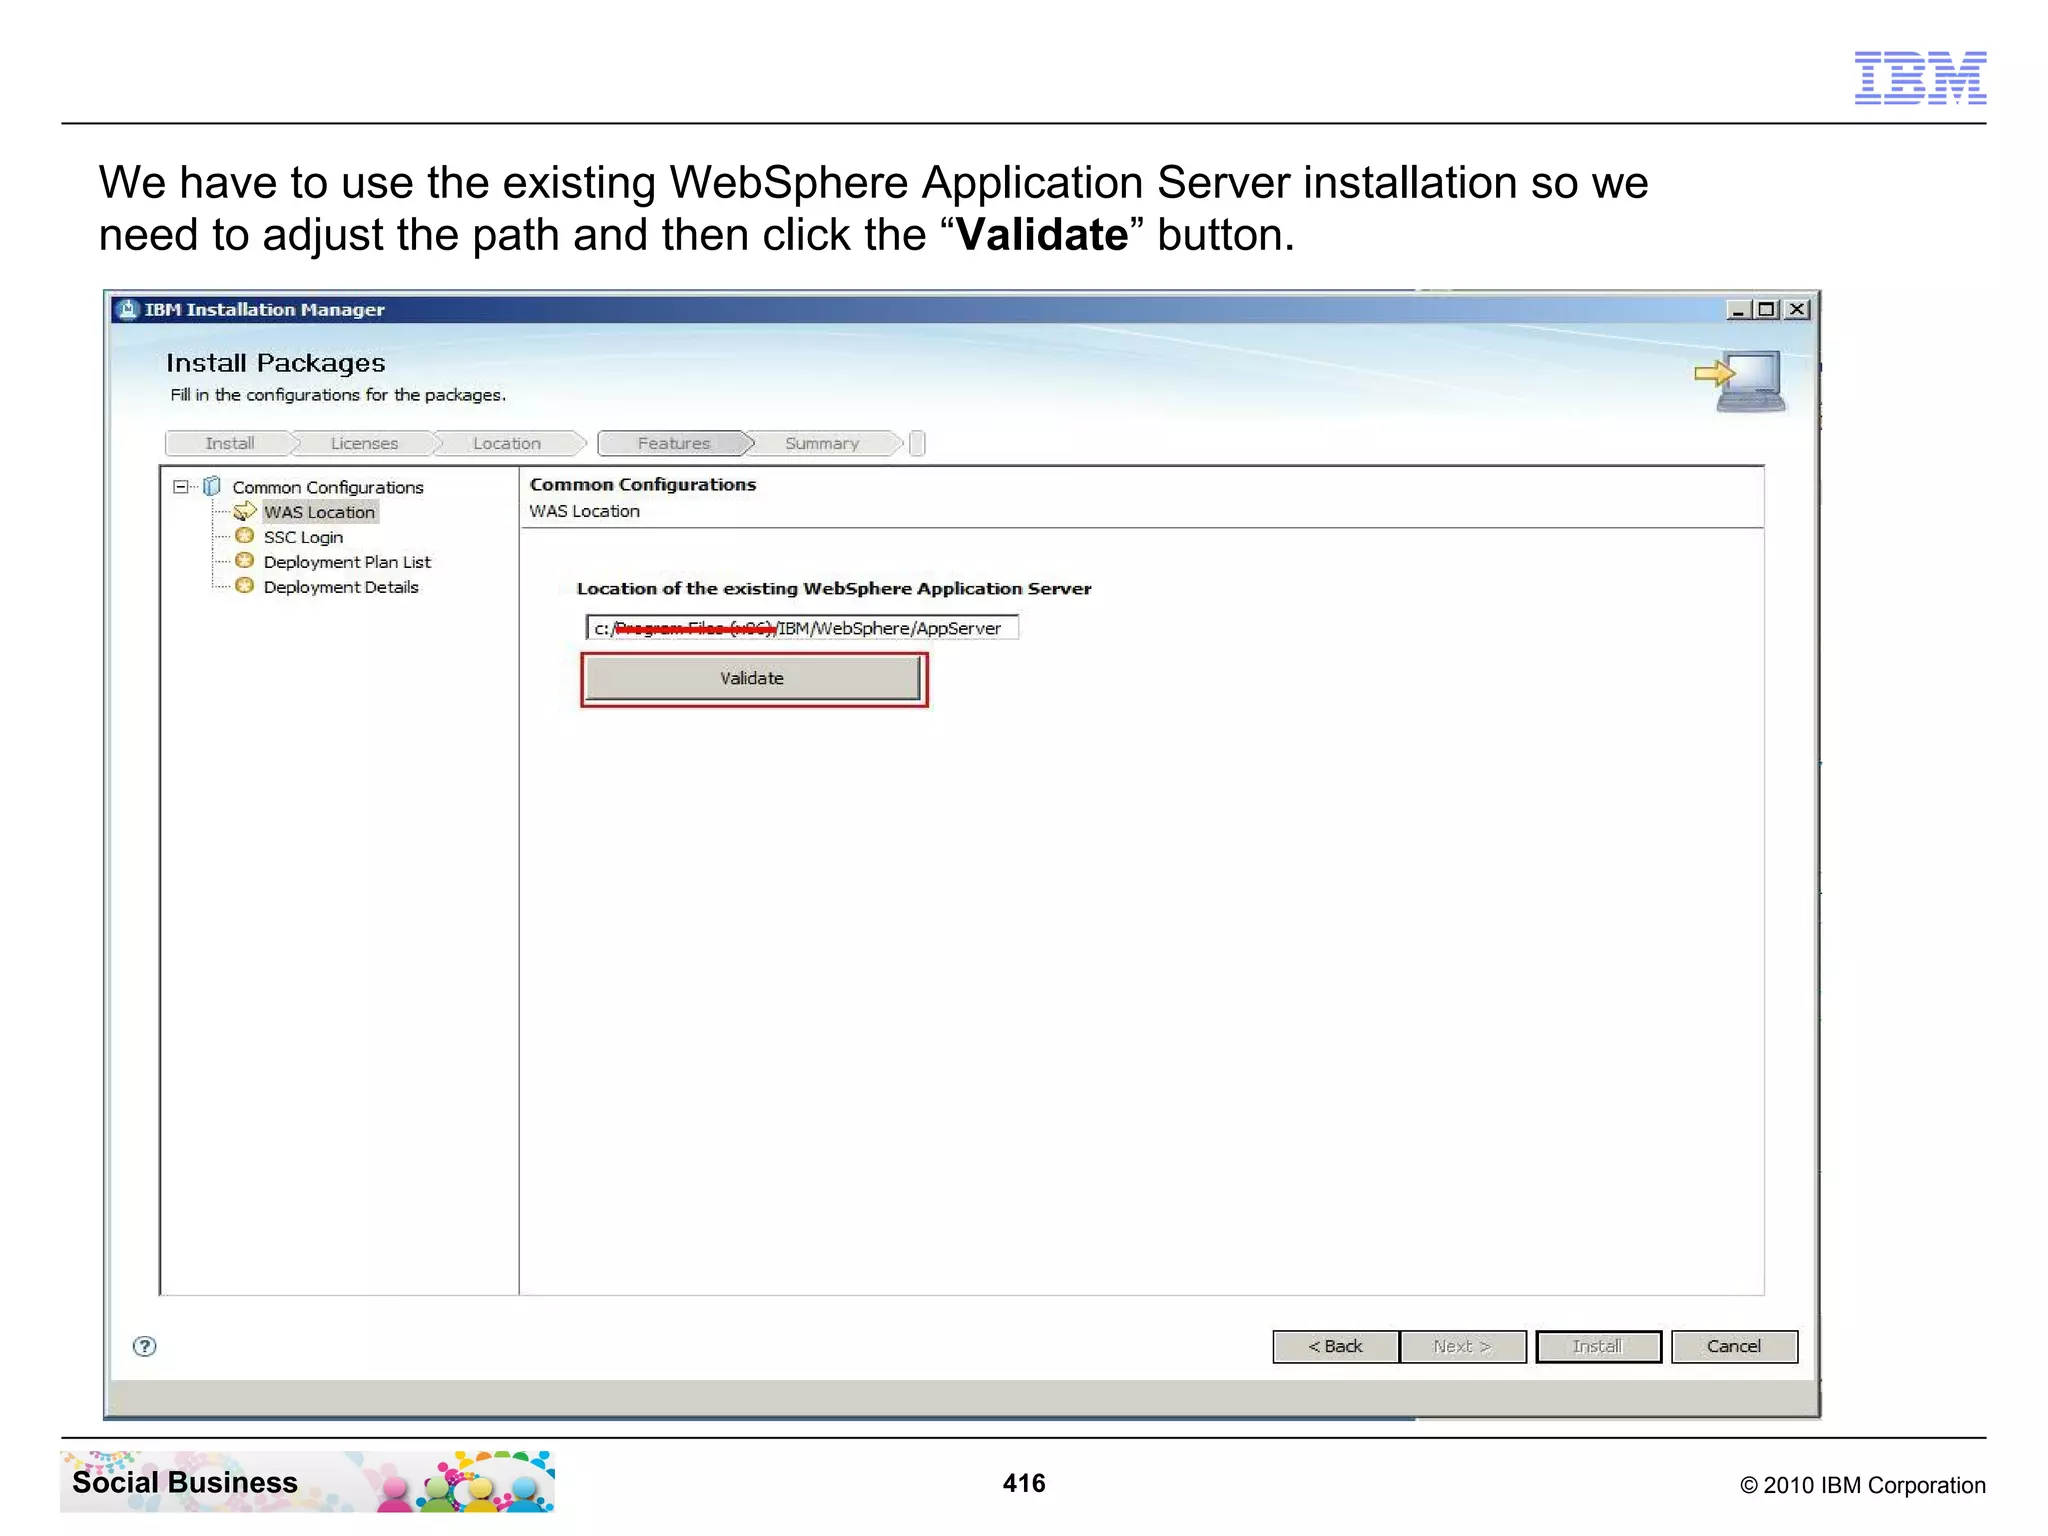Click the < Back button
The height and width of the screenshot is (1536, 2048).
(1335, 1346)
